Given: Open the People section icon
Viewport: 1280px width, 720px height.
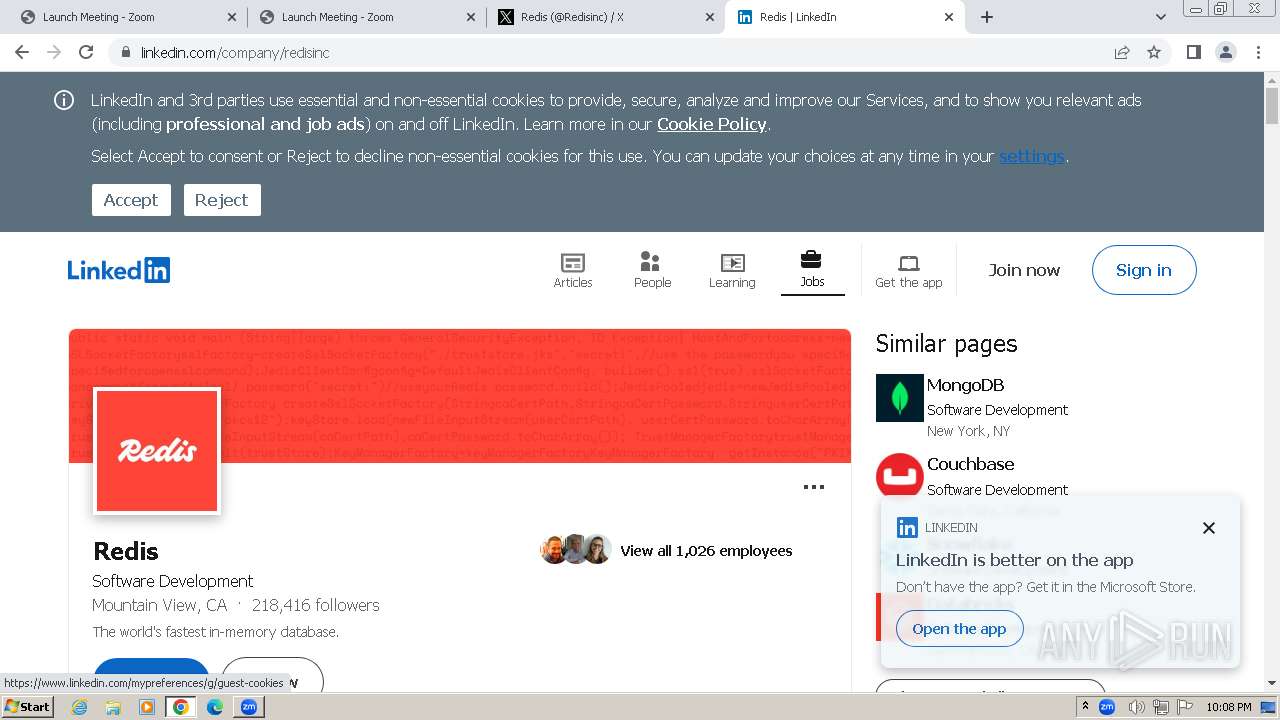Looking at the screenshot, I should [x=652, y=270].
